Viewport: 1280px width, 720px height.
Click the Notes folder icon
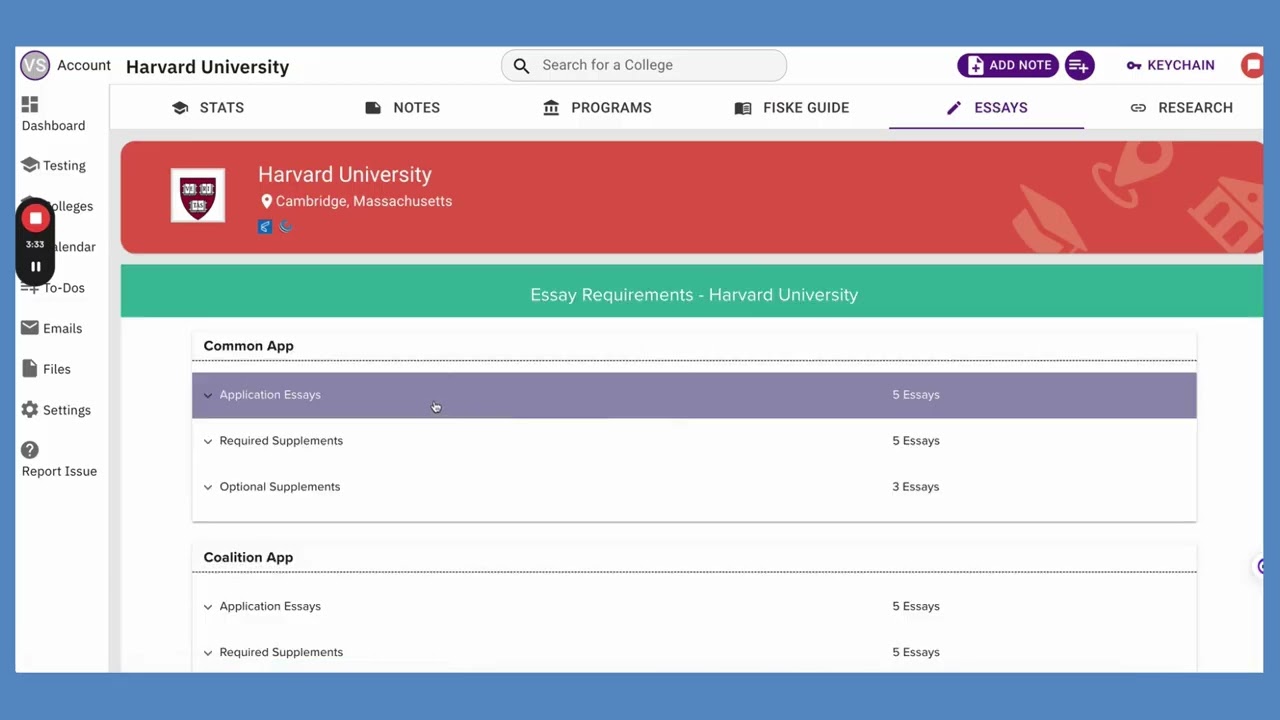373,108
